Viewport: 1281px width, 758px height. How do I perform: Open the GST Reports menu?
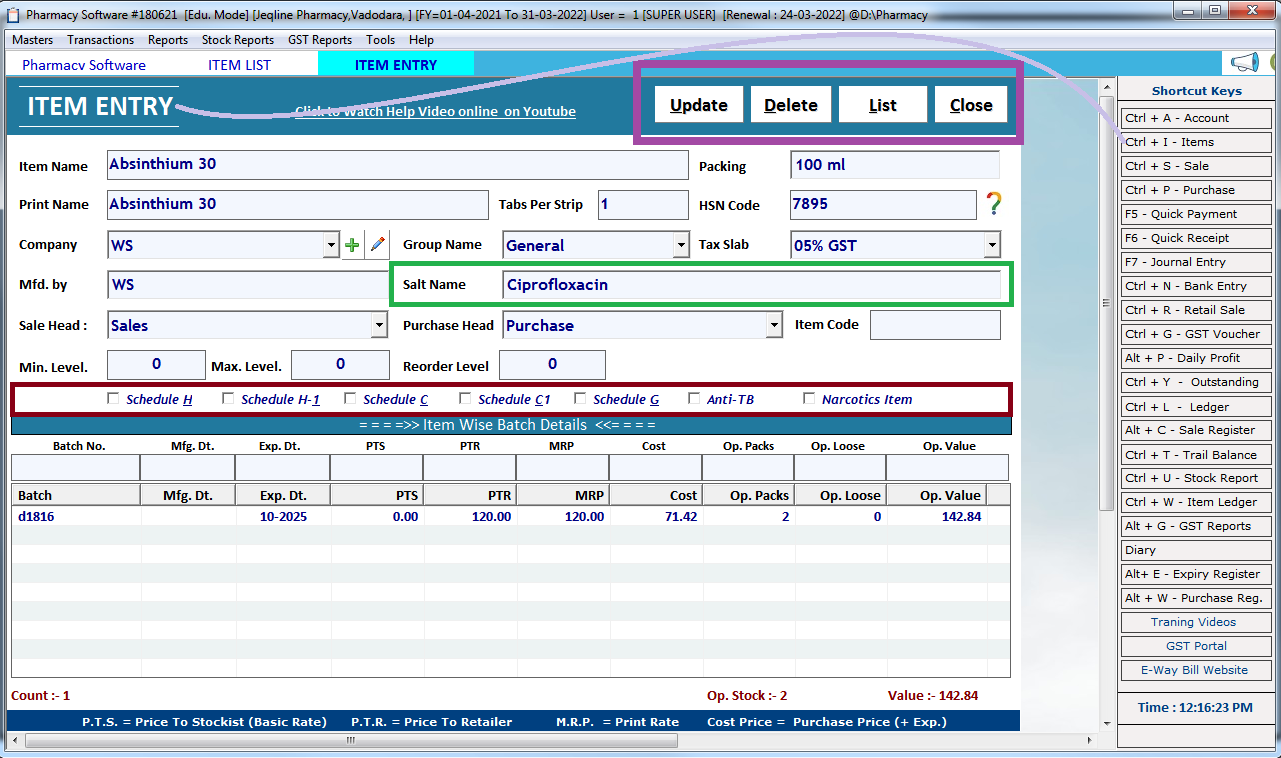click(319, 40)
